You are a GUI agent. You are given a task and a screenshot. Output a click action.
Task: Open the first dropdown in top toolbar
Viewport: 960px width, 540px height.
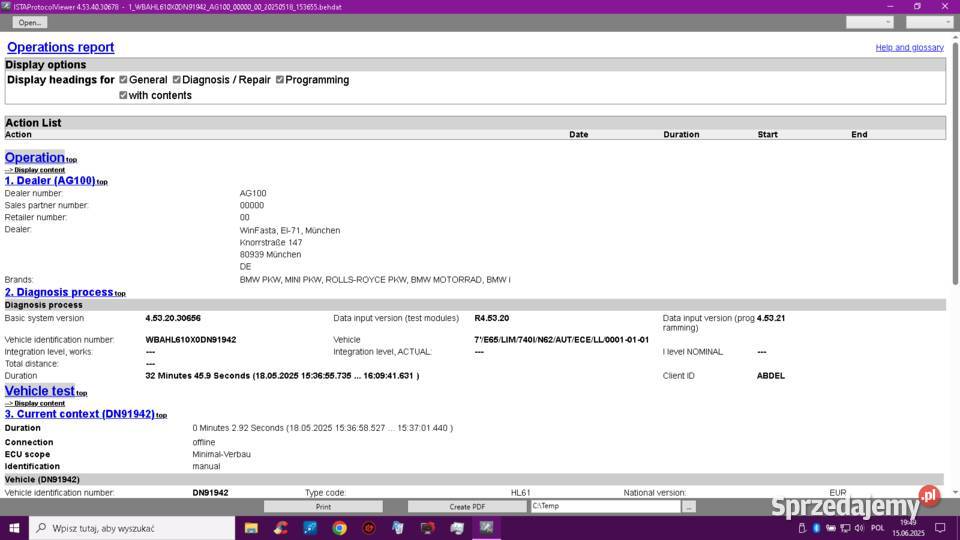869,22
